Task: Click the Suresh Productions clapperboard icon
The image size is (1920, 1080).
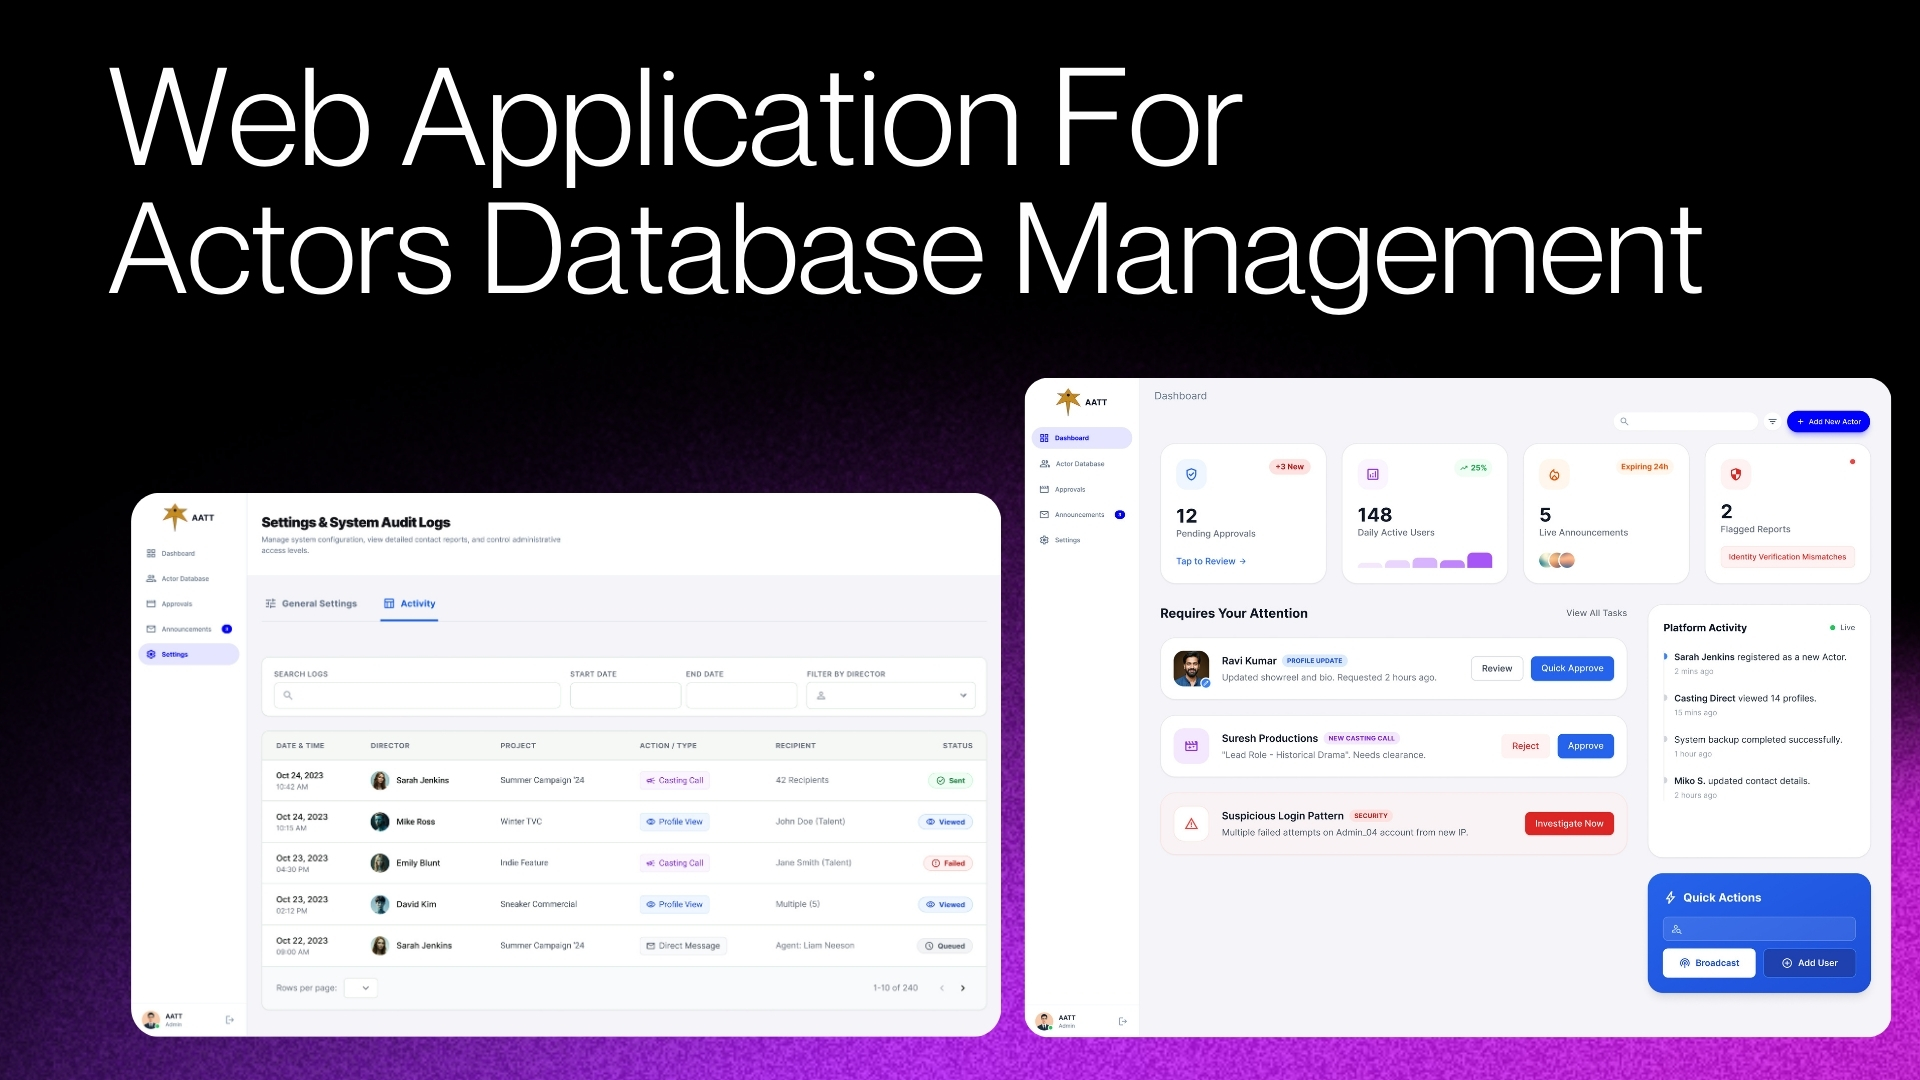Action: (x=1191, y=746)
